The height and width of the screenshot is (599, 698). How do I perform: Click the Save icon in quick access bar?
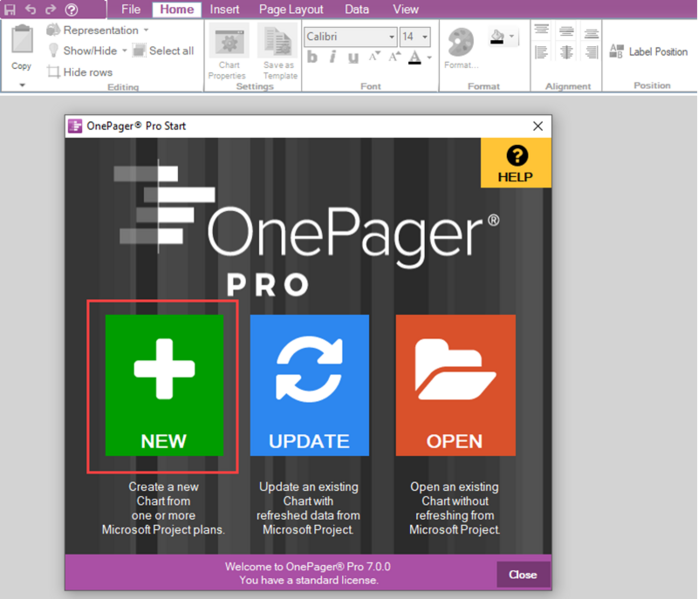(10, 9)
